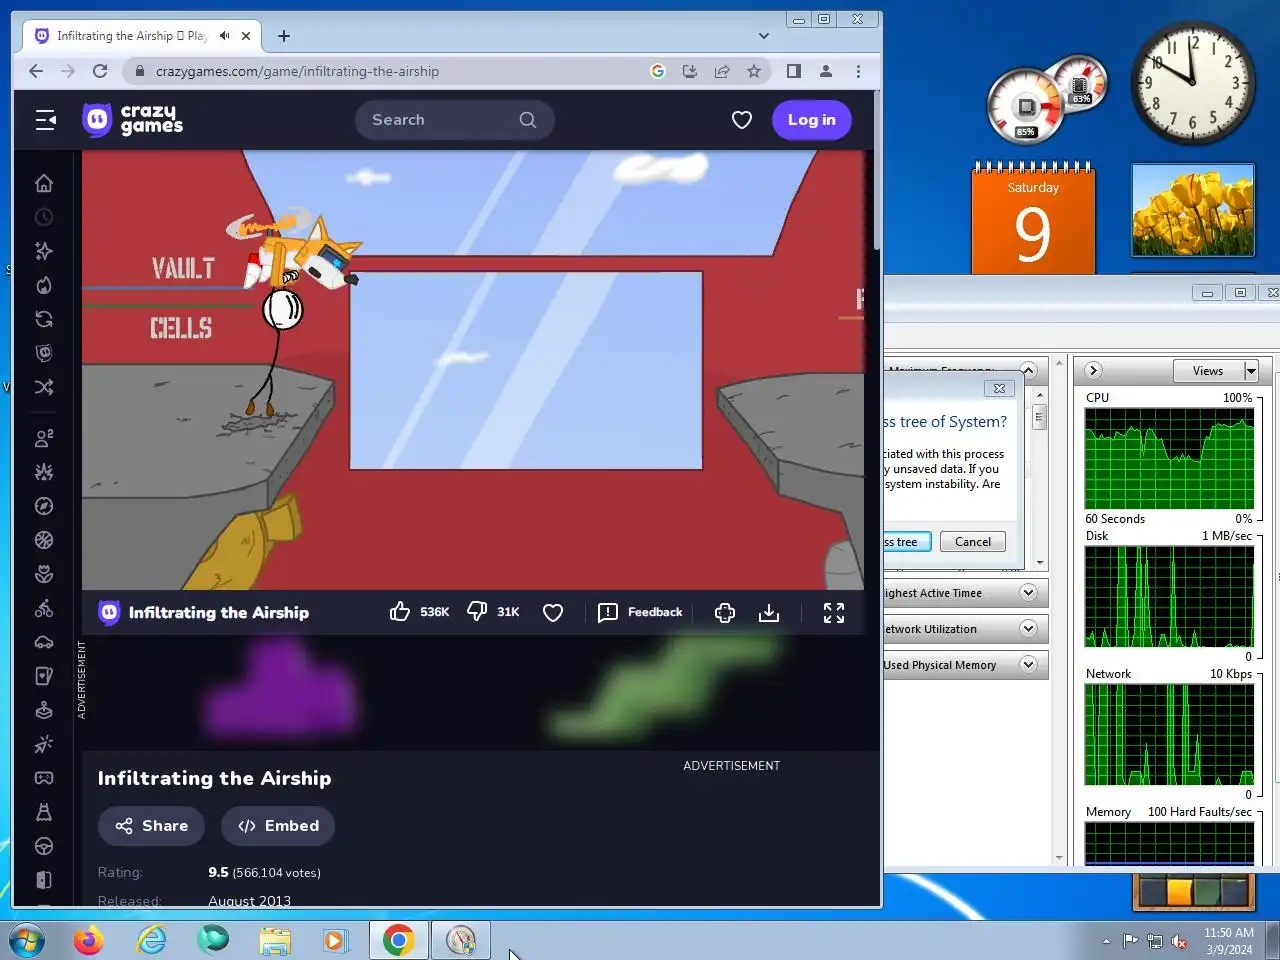Enter fullscreen mode for the game
Image resolution: width=1280 pixels, height=960 pixels.
coord(834,613)
